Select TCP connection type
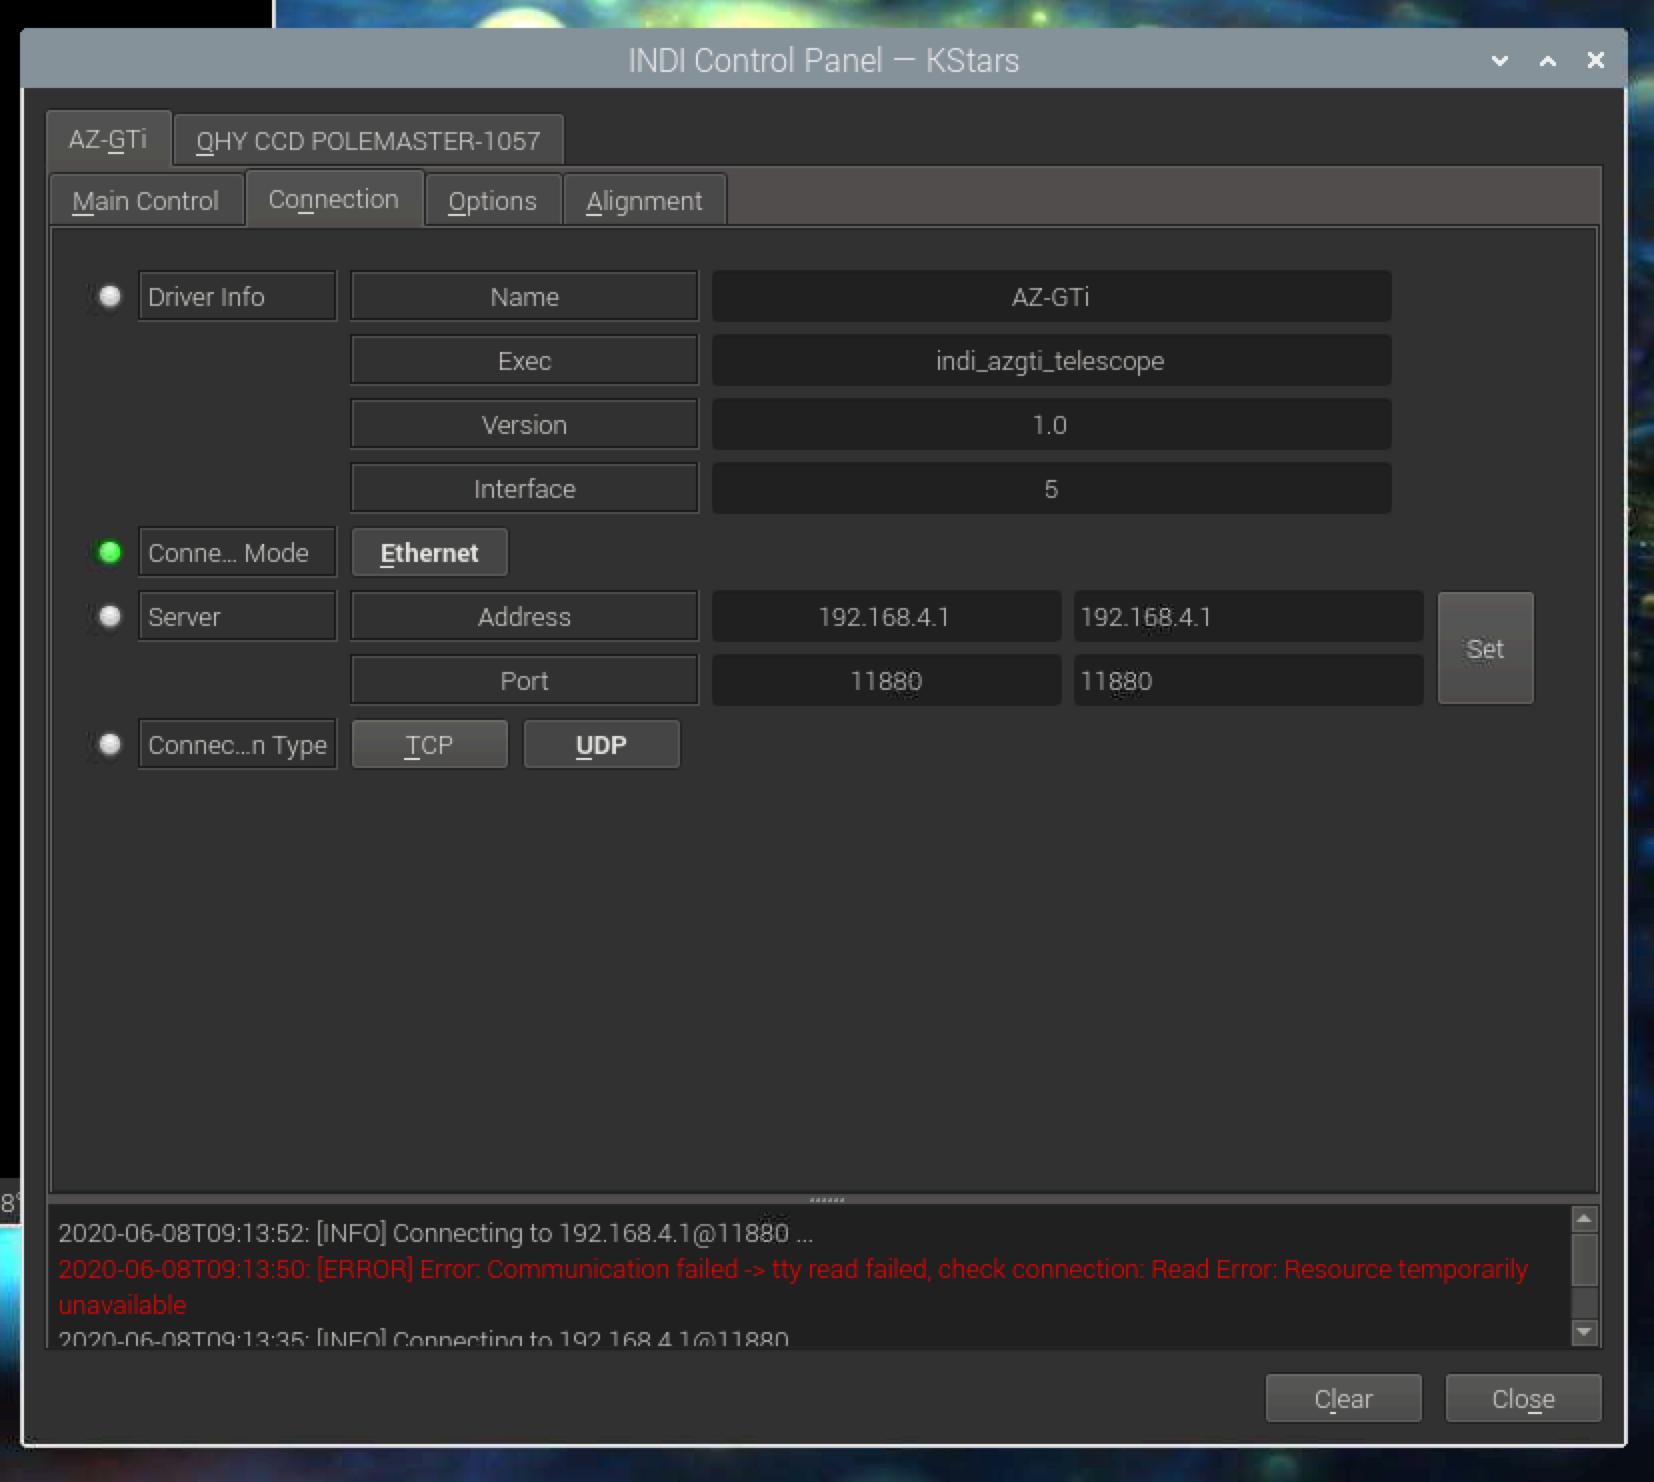Image resolution: width=1654 pixels, height=1482 pixels. click(x=430, y=745)
